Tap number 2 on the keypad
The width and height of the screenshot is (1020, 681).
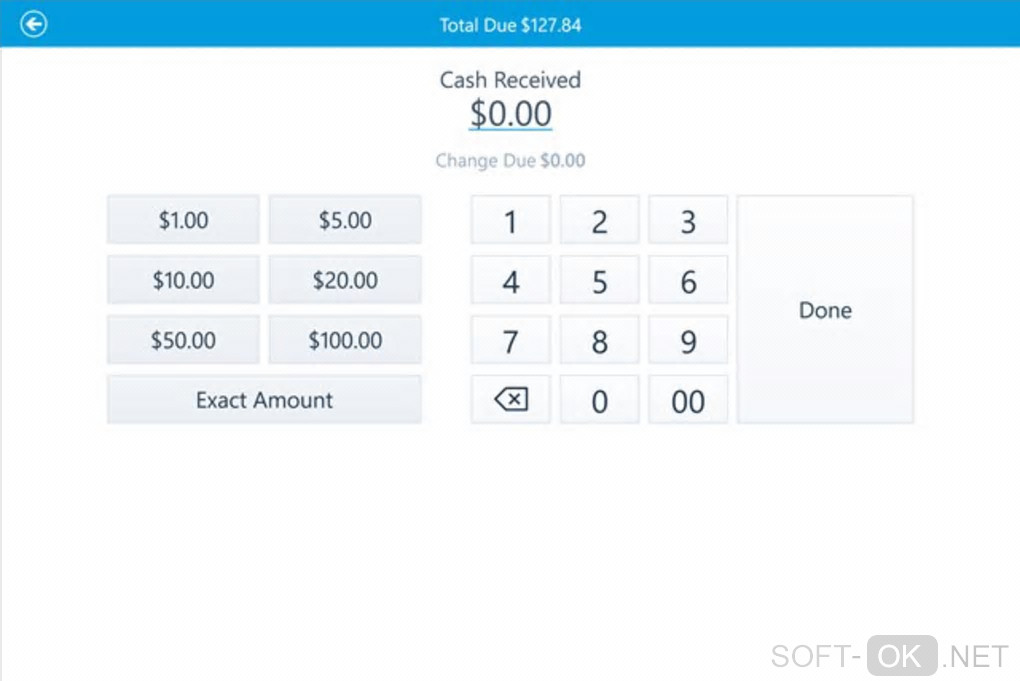pos(599,221)
